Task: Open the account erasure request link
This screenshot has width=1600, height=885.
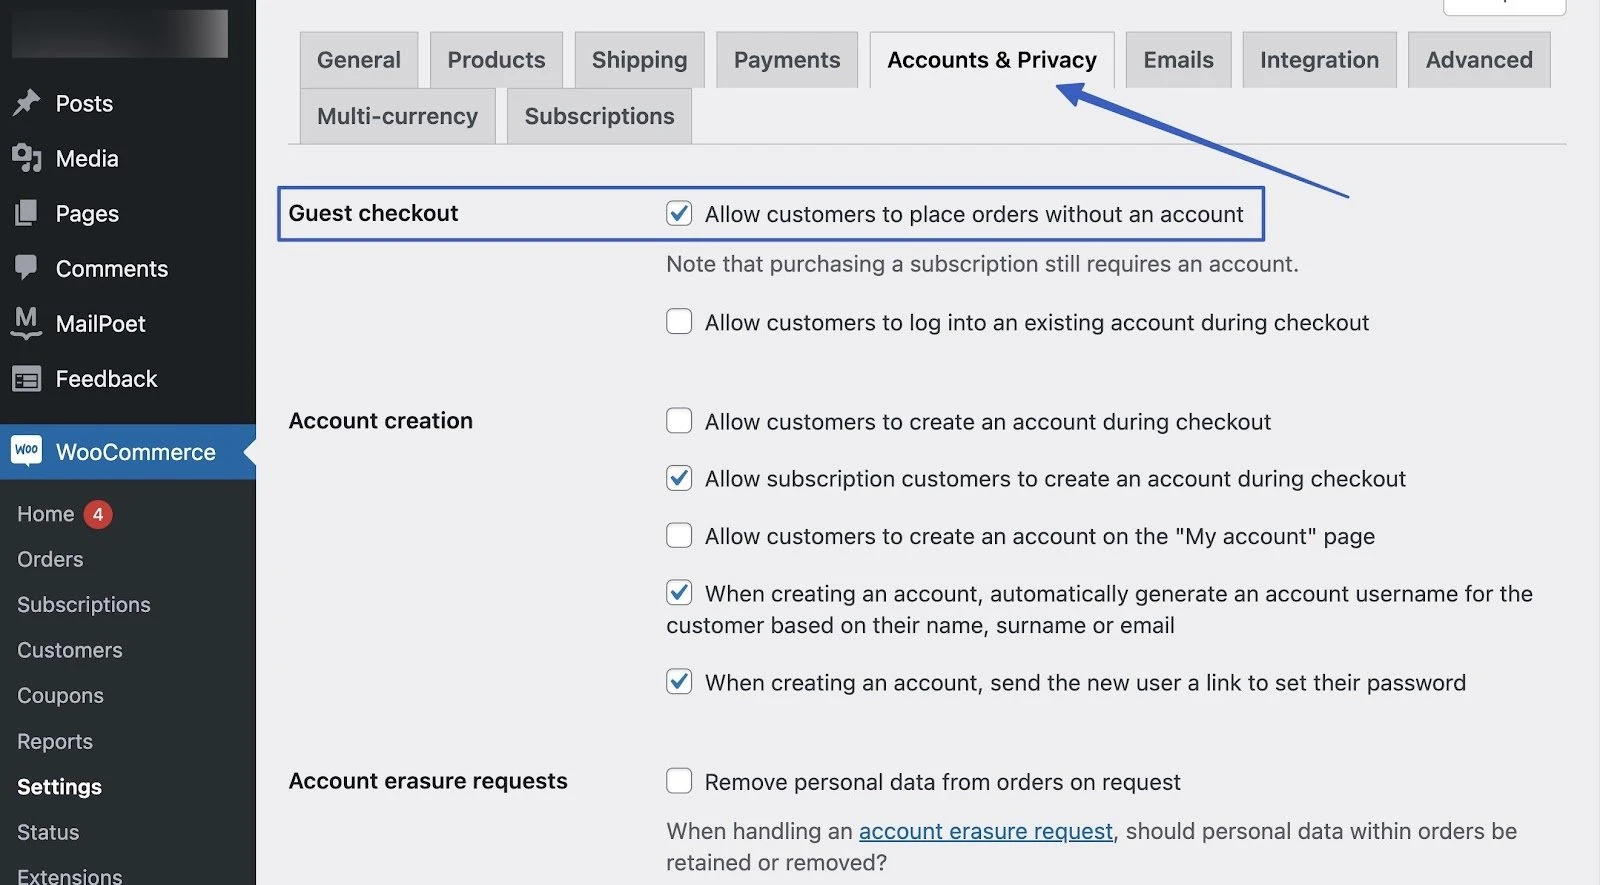Action: (x=985, y=831)
